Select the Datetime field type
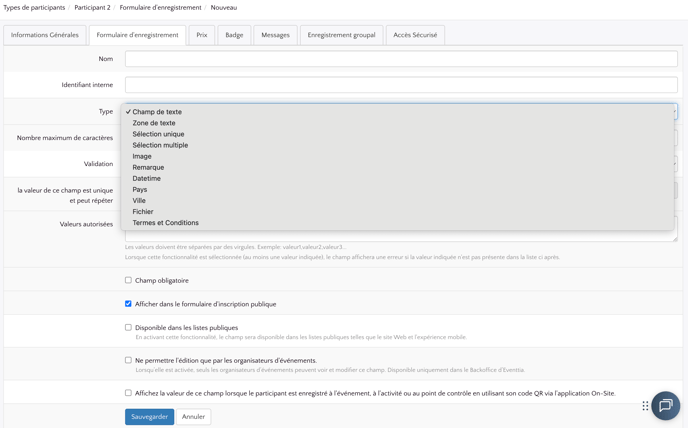The width and height of the screenshot is (688, 428). pos(146,178)
